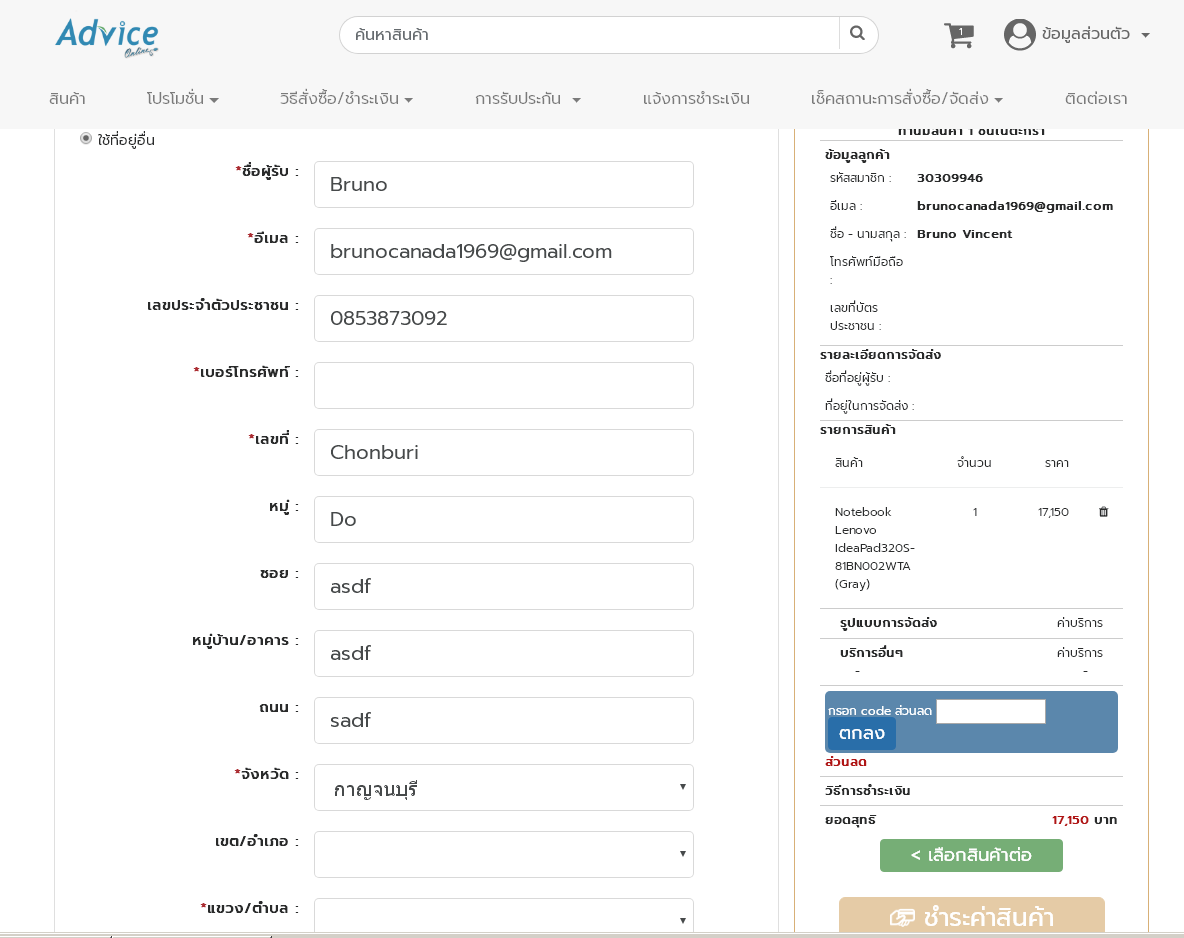The image size is (1184, 938).
Task: Open the shopping cart icon
Action: coord(959,35)
